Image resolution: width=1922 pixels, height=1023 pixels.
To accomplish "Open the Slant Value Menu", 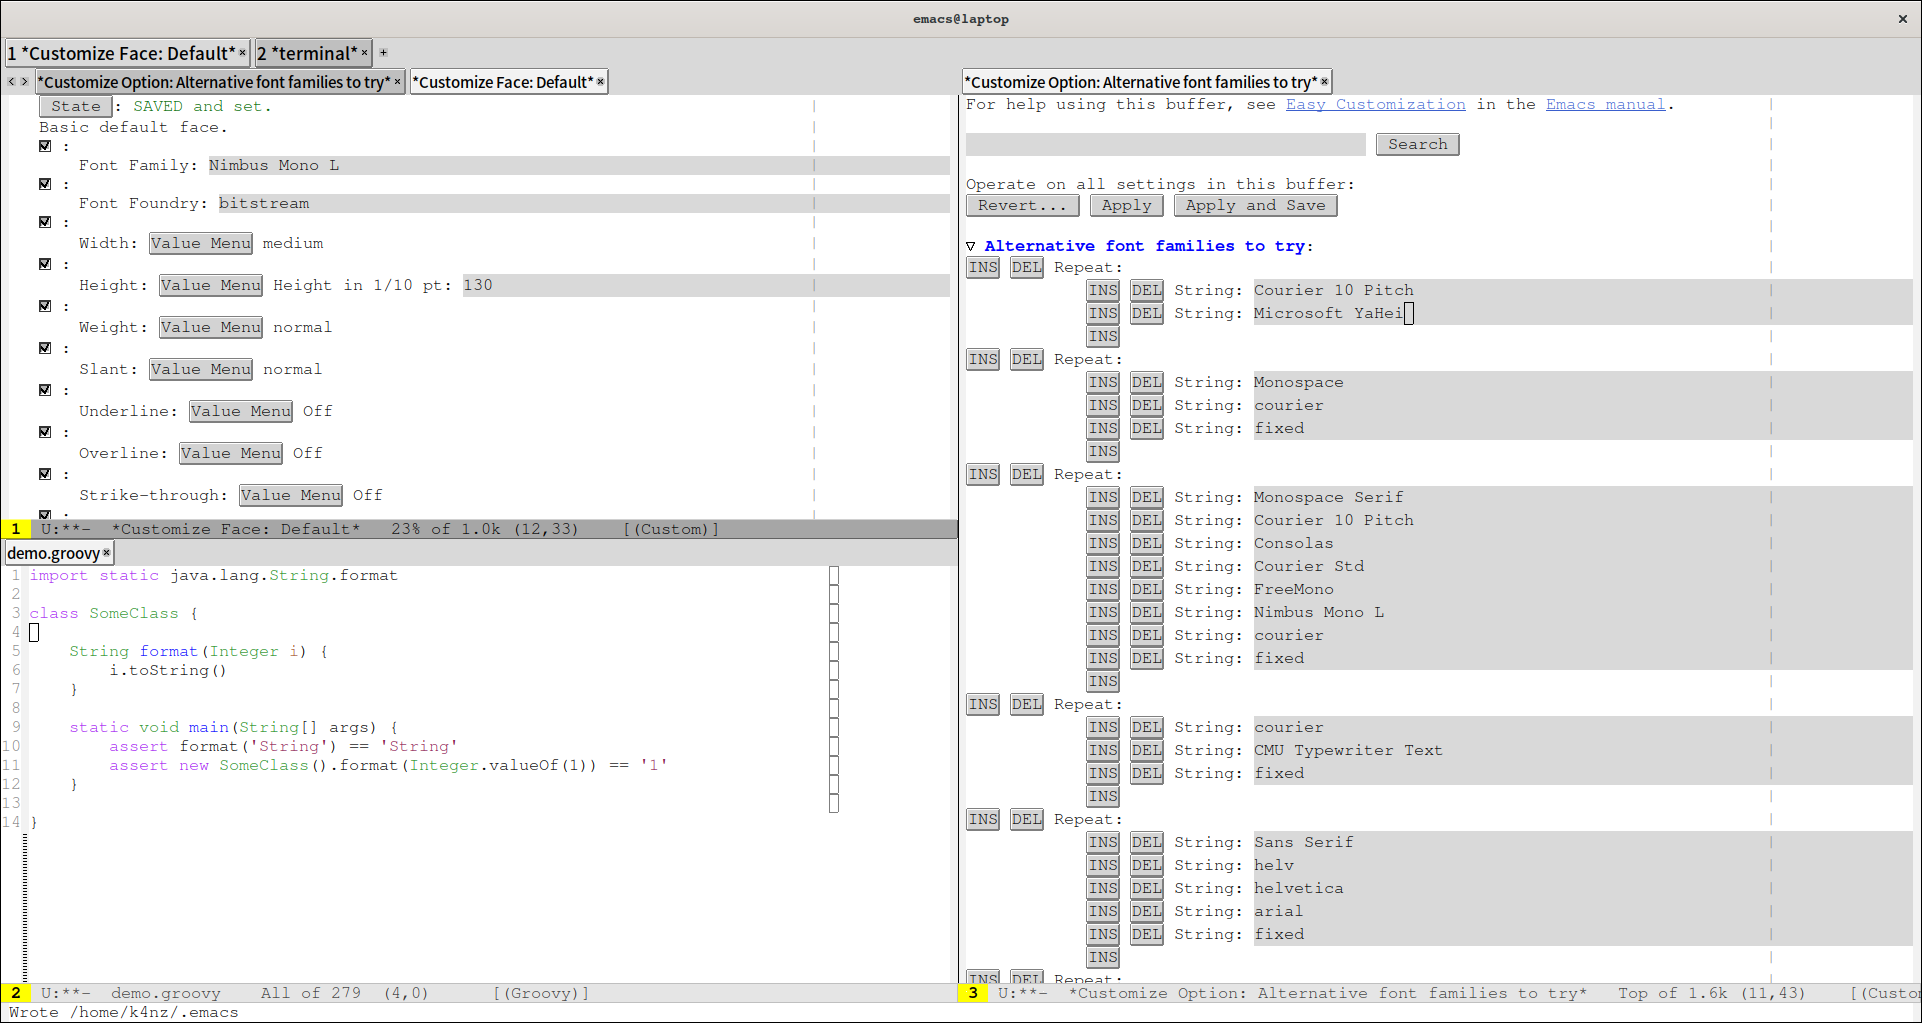I will coord(201,369).
